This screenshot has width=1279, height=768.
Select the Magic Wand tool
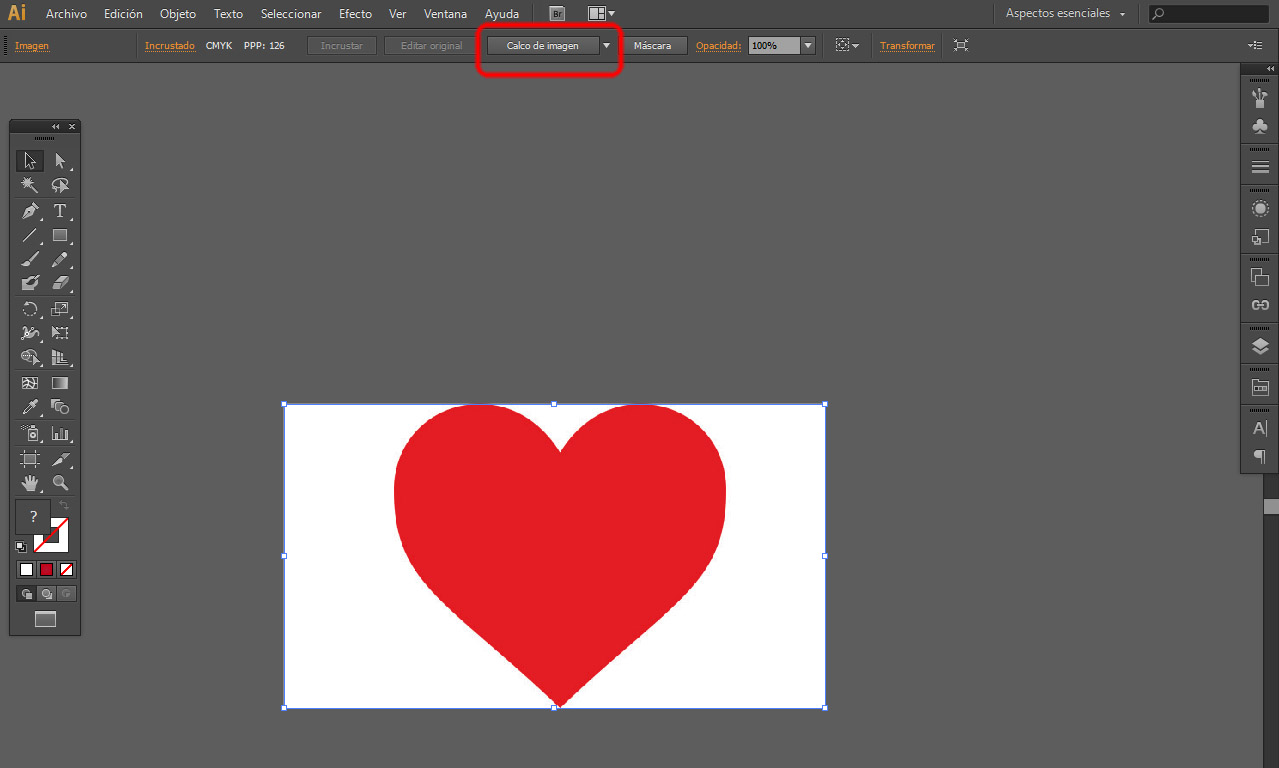pyautogui.click(x=29, y=186)
